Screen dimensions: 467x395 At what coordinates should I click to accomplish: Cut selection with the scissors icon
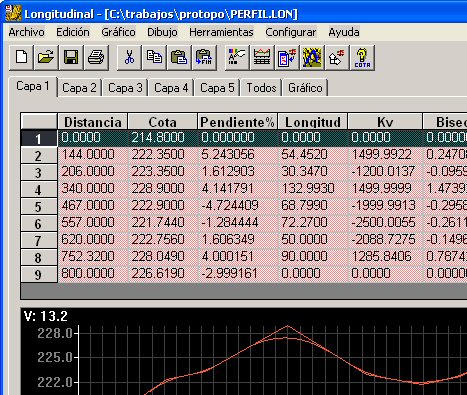tap(129, 58)
